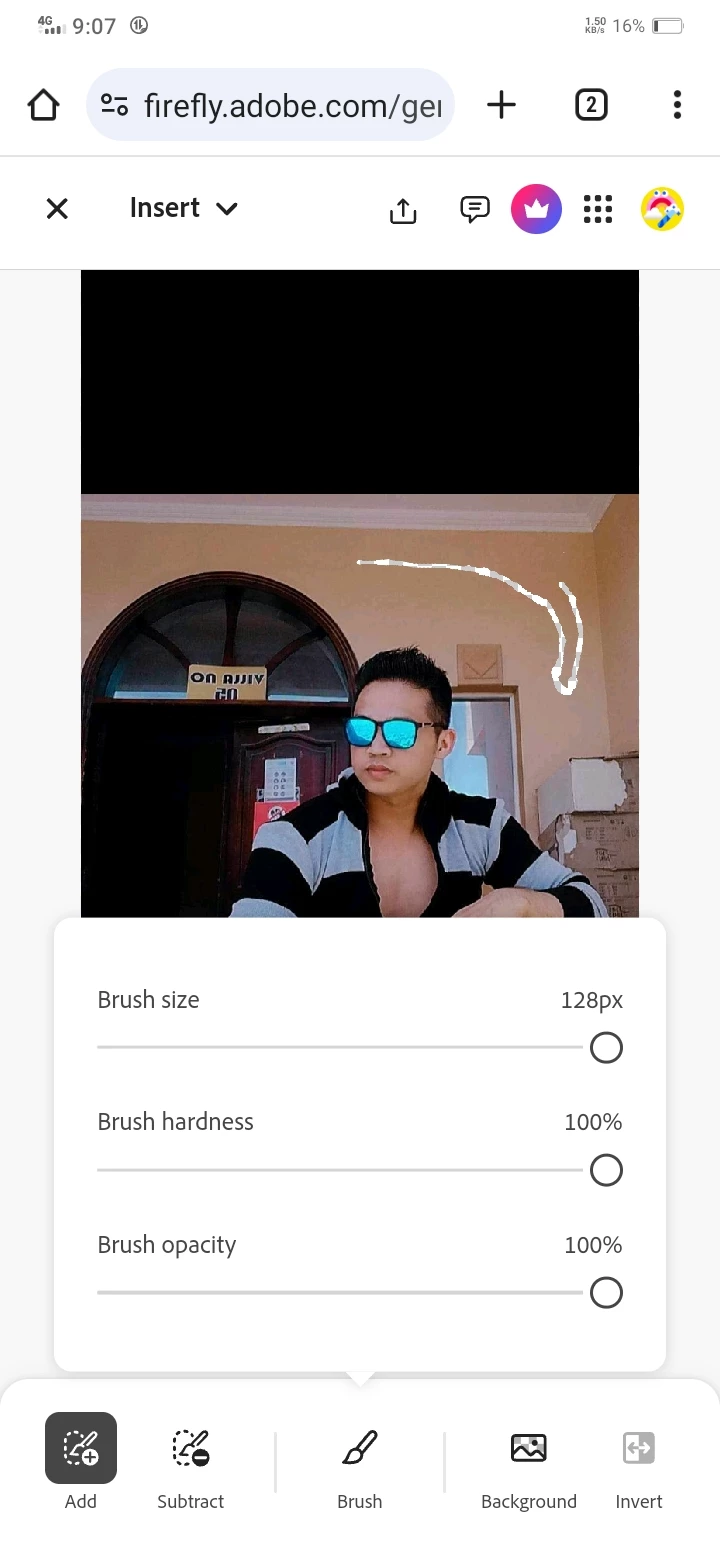This screenshot has width=720, height=1544.
Task: Click the Brush size slider handle
Action: coord(606,1048)
